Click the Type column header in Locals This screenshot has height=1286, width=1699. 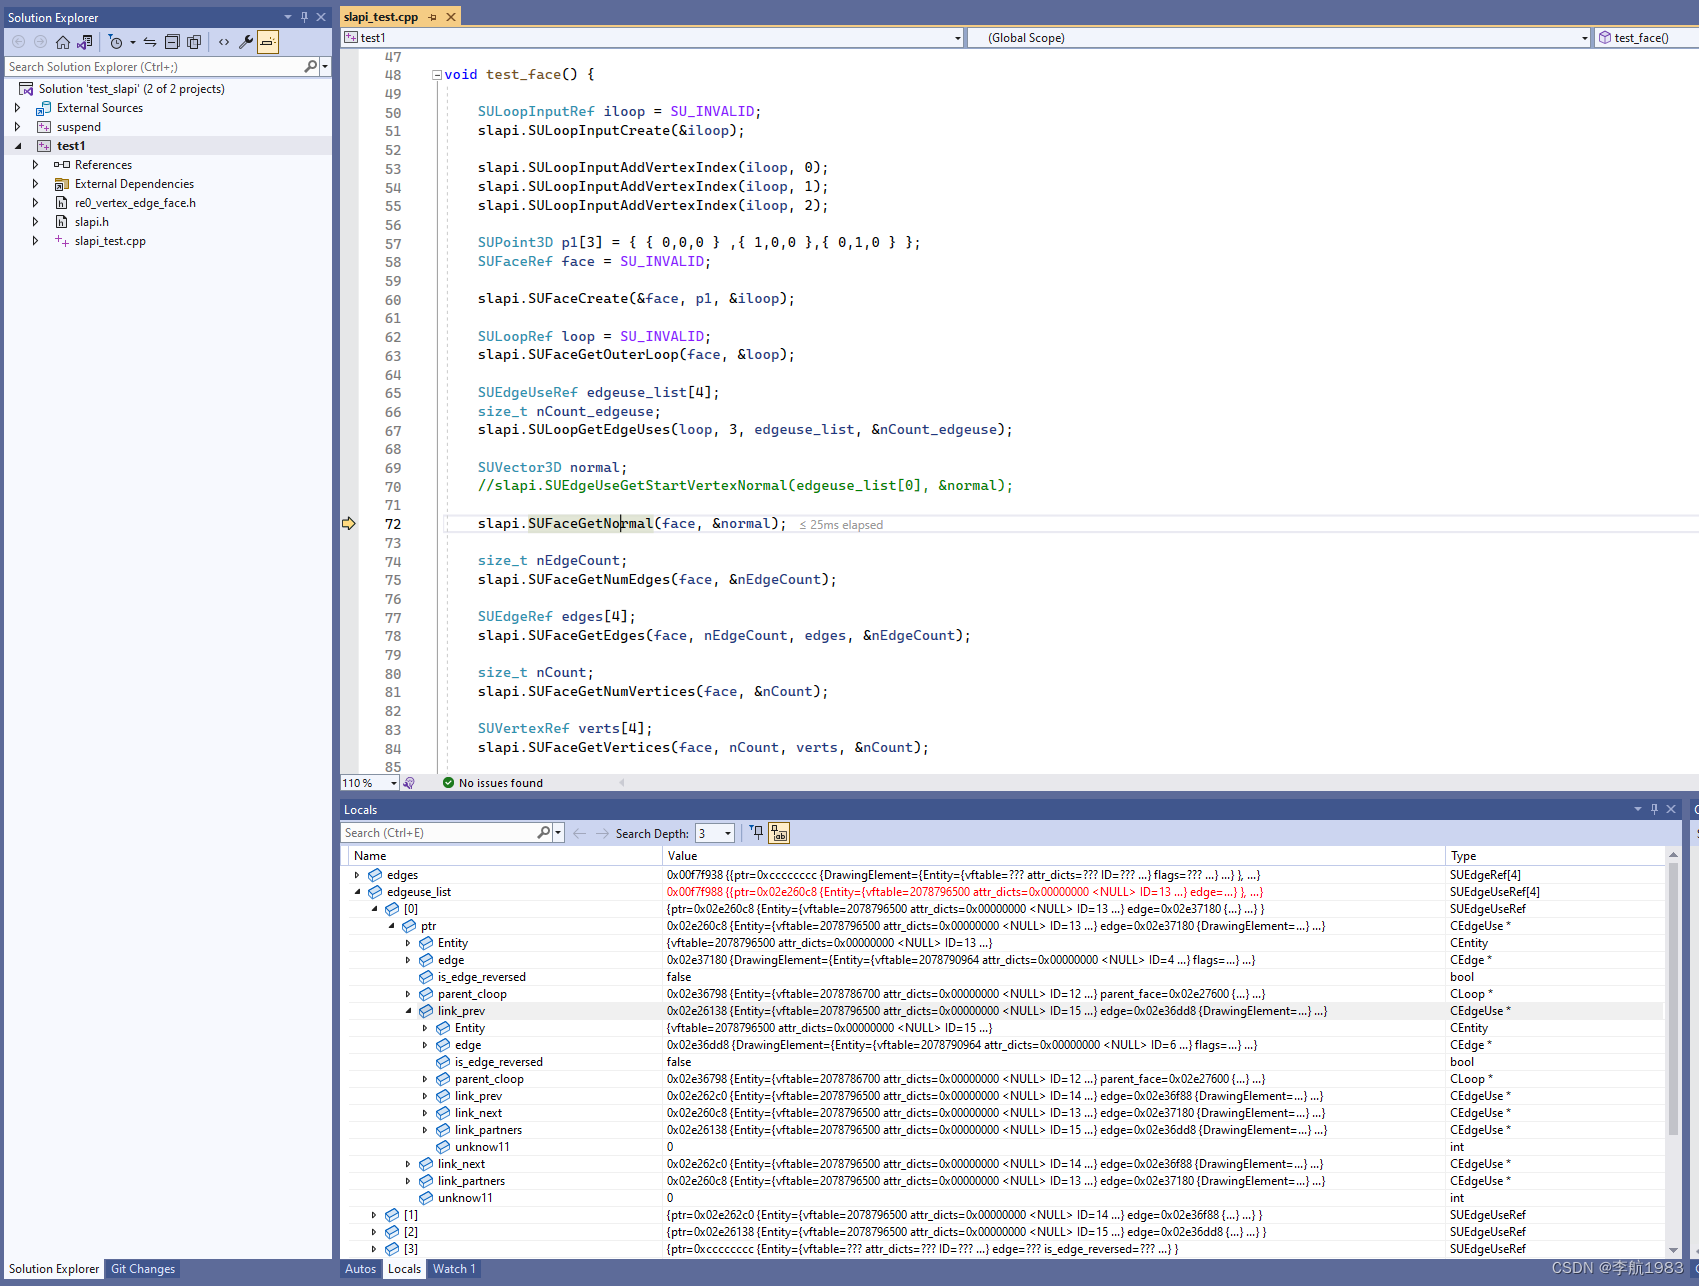1555,856
